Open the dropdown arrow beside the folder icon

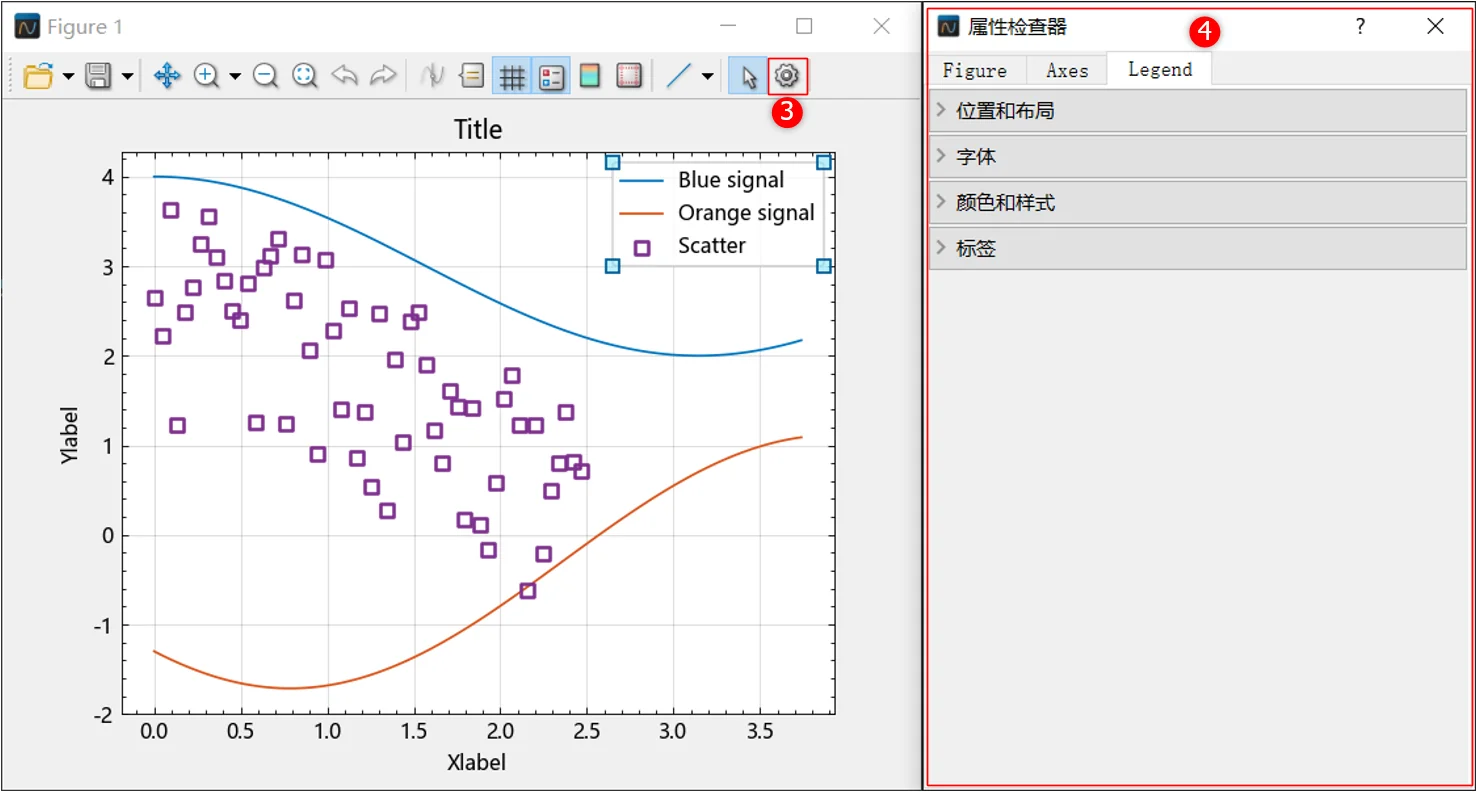click(68, 77)
